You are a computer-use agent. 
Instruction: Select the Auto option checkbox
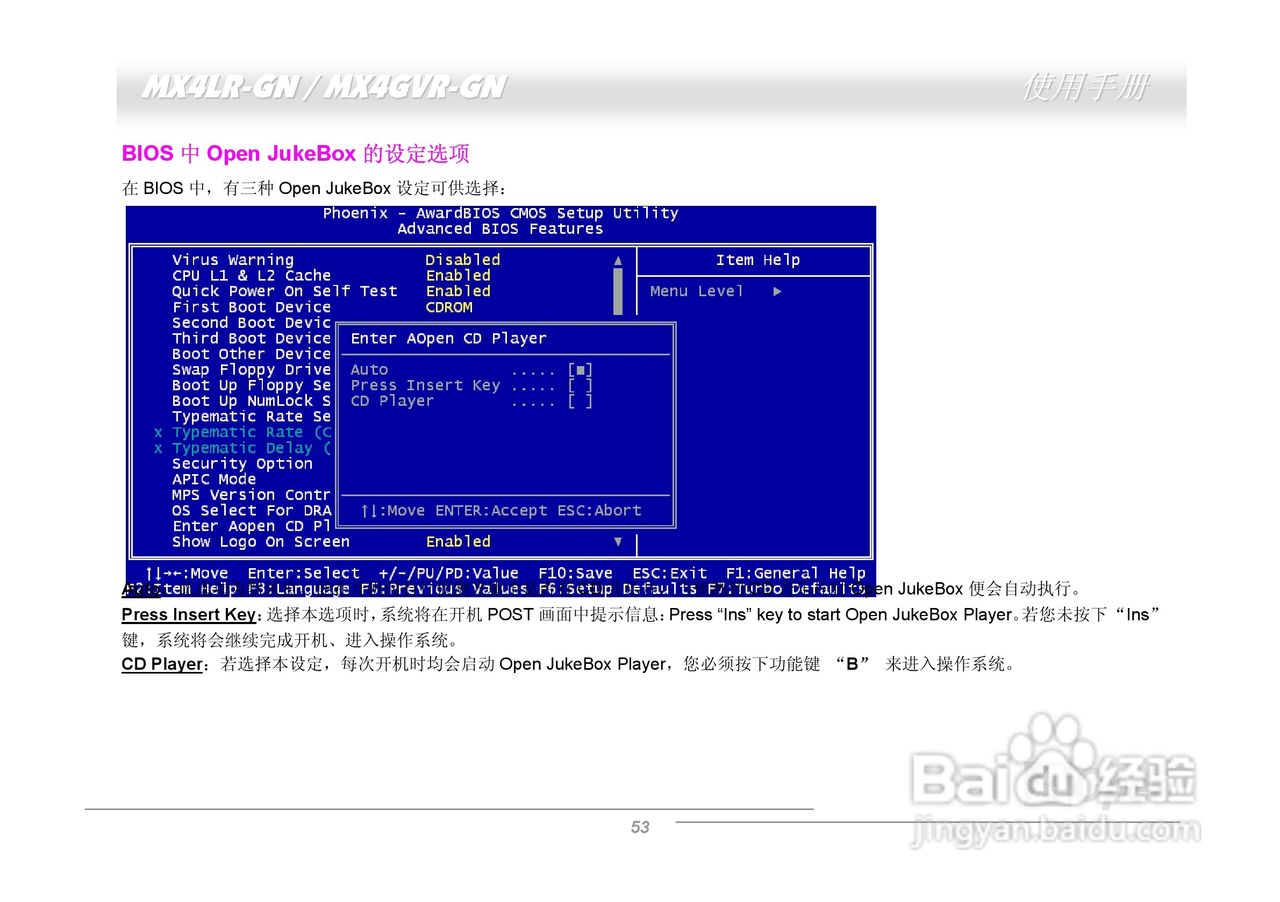(580, 370)
